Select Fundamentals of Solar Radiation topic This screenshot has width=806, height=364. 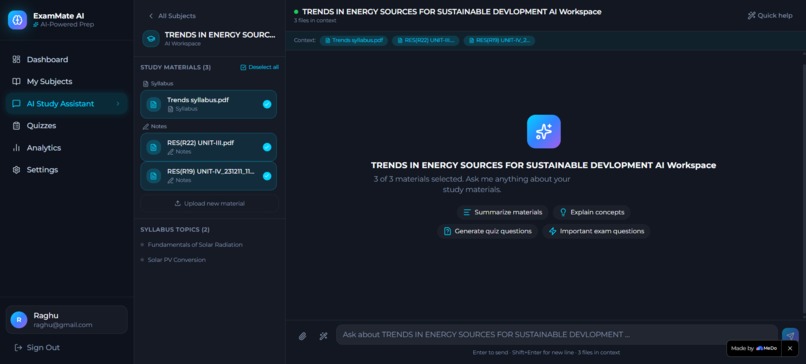(x=195, y=245)
